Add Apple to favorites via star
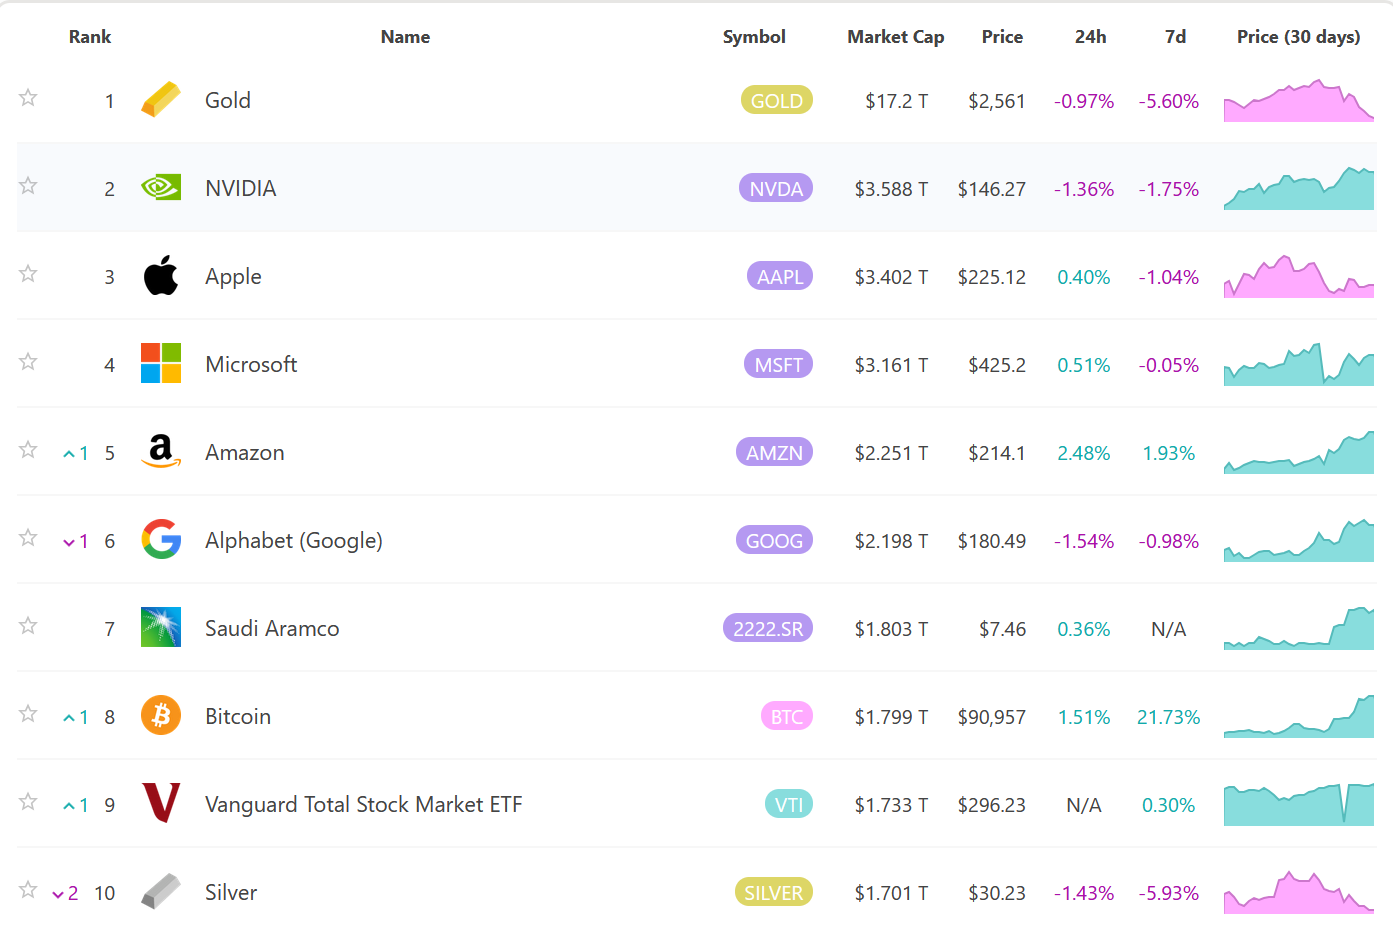Screen dimensions: 1393x930 (x=28, y=273)
